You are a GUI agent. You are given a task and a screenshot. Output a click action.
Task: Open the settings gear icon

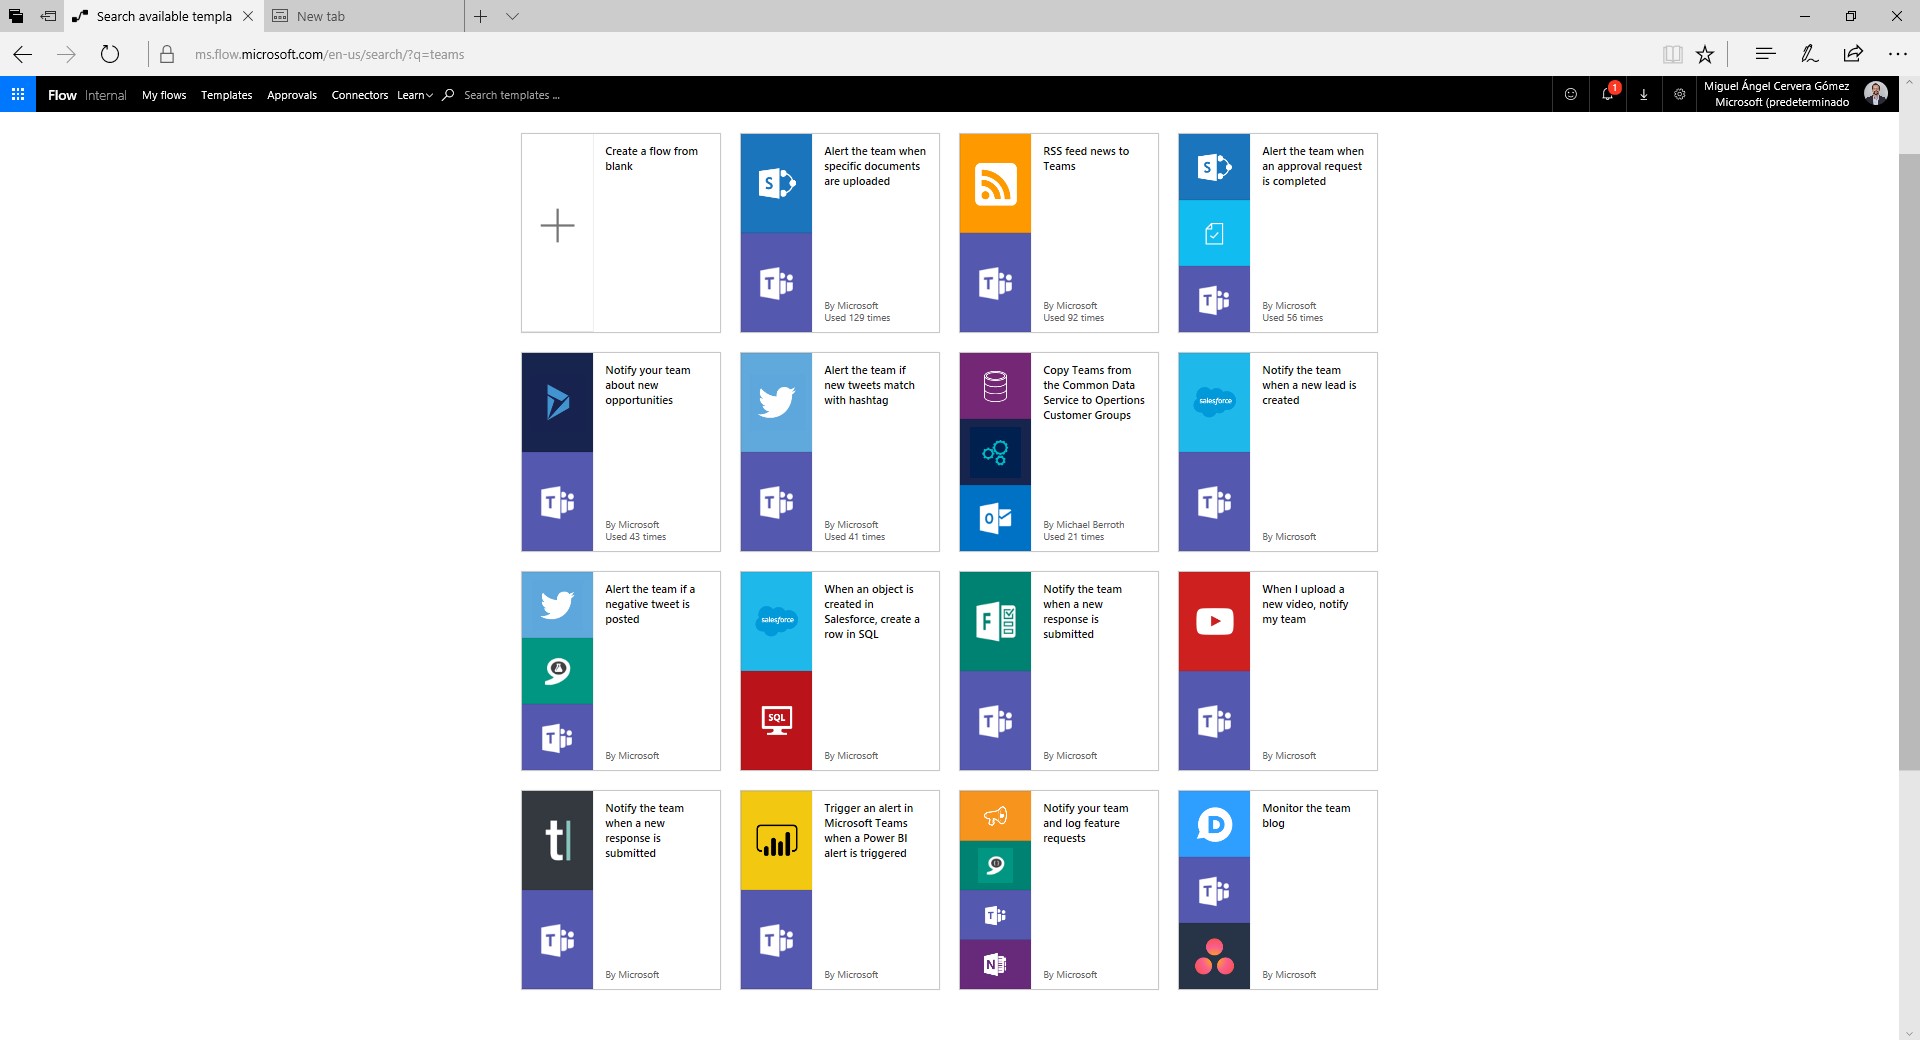1680,94
